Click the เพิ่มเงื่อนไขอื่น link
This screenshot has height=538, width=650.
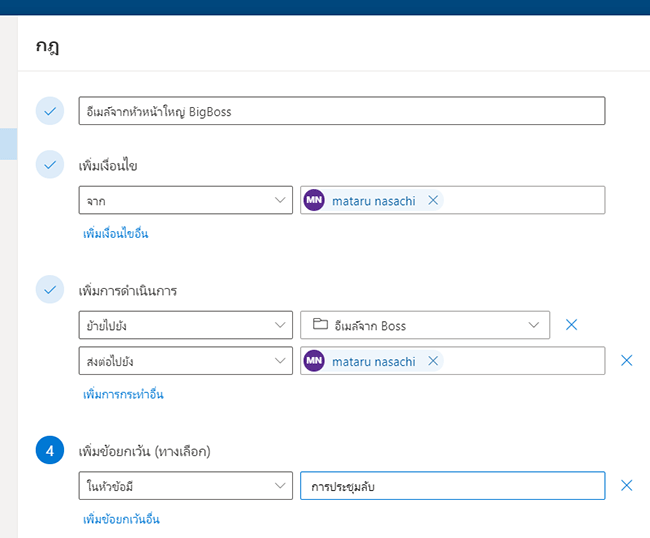click(x=116, y=233)
